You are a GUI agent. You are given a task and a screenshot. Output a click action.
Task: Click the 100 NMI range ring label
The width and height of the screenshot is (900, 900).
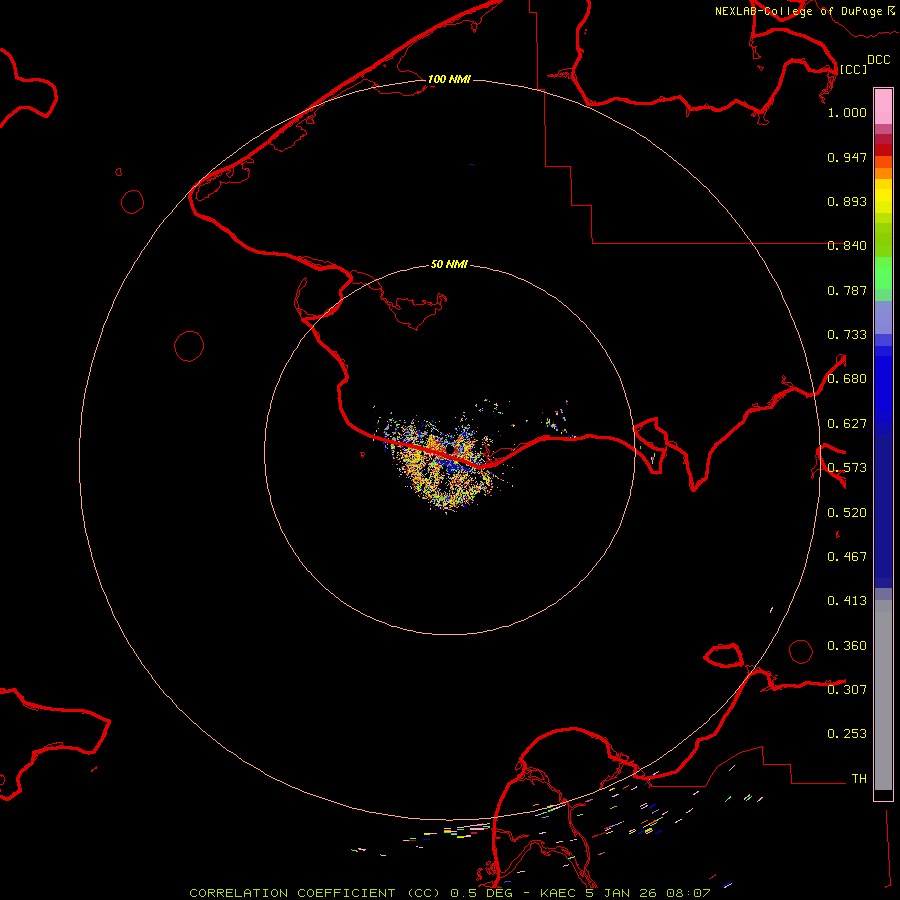(x=449, y=79)
